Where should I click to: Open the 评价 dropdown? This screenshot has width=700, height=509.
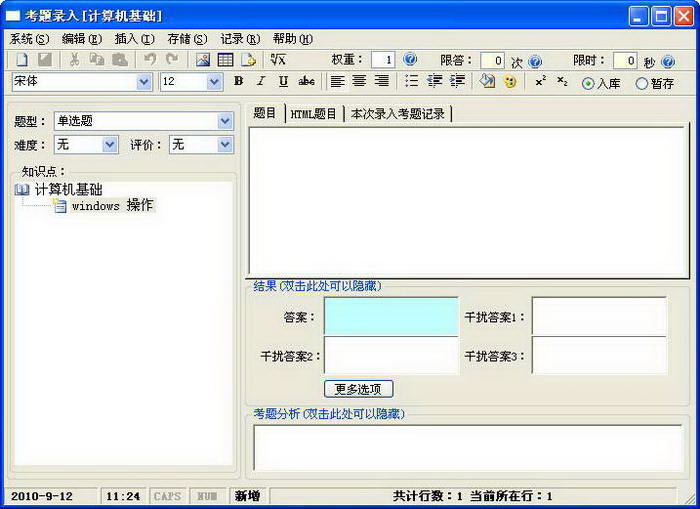click(x=225, y=145)
